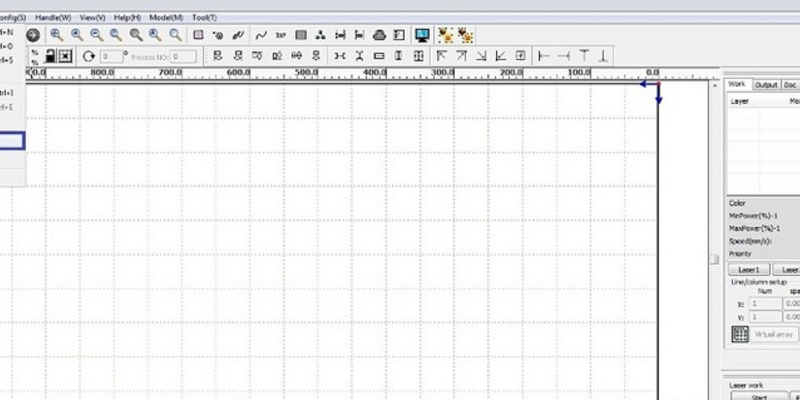Click the virtual array grid icon
This screenshot has width=800, height=400.
click(x=740, y=334)
